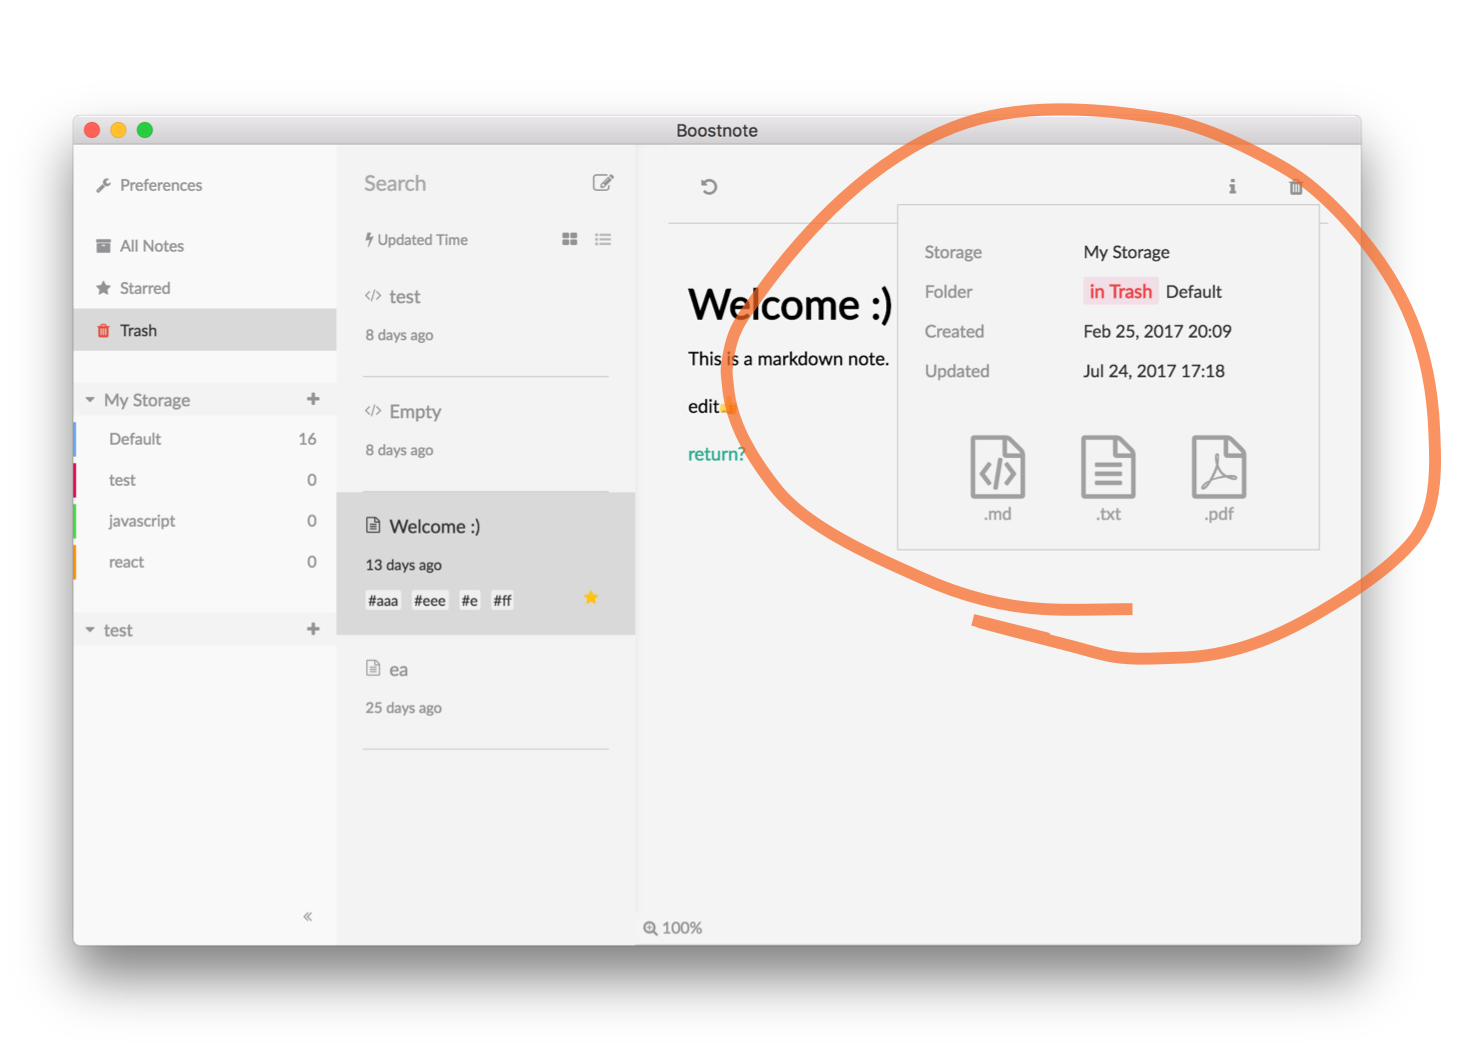Open Preferences with the wrench icon
This screenshot has width=1476, height=1062.
click(x=149, y=185)
